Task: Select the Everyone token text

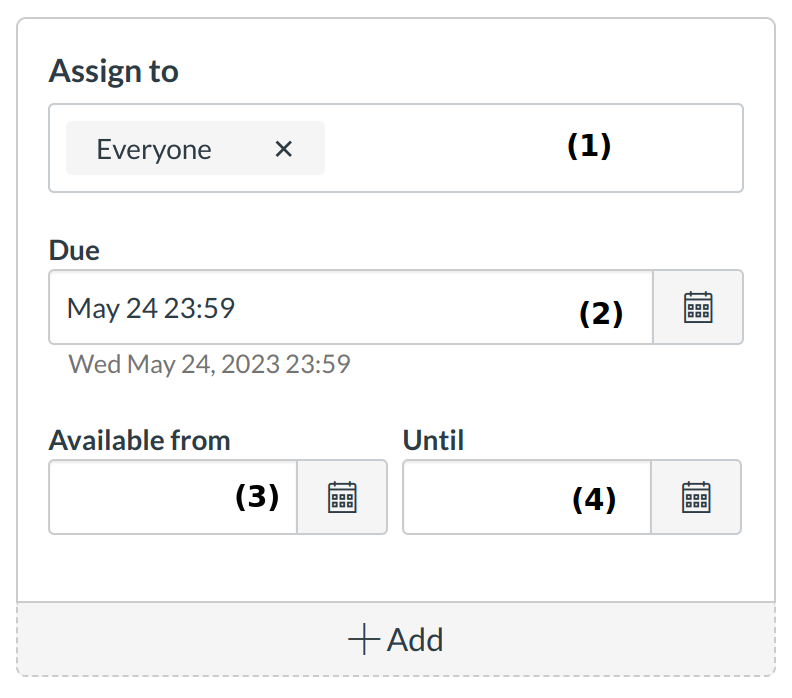Action: pyautogui.click(x=154, y=149)
